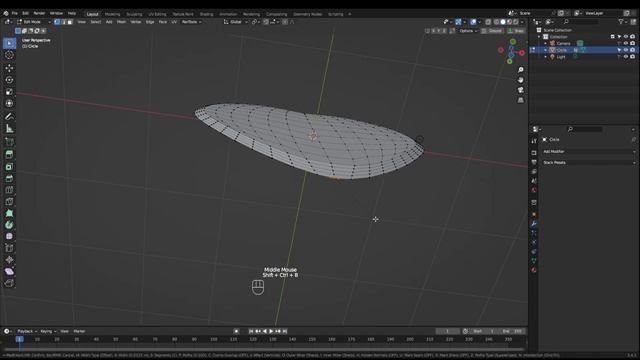The width and height of the screenshot is (640, 360).
Task: Open the Mesh menu
Action: pyautogui.click(x=121, y=22)
